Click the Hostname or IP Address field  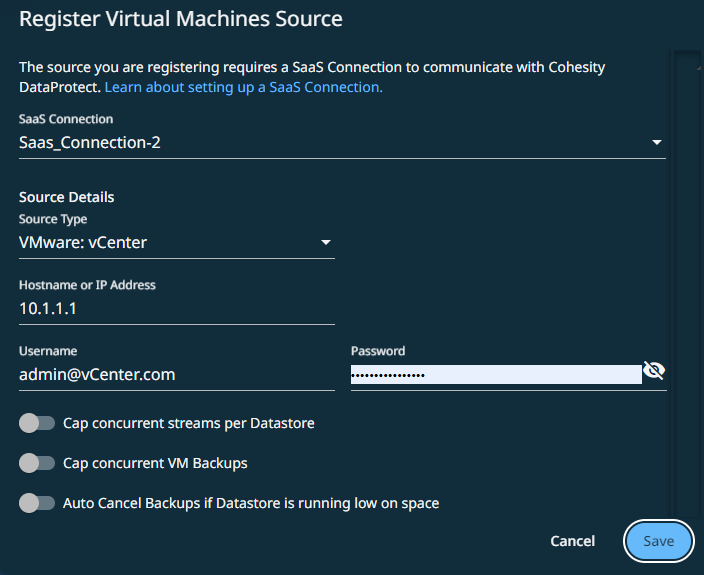pyautogui.click(x=176, y=309)
